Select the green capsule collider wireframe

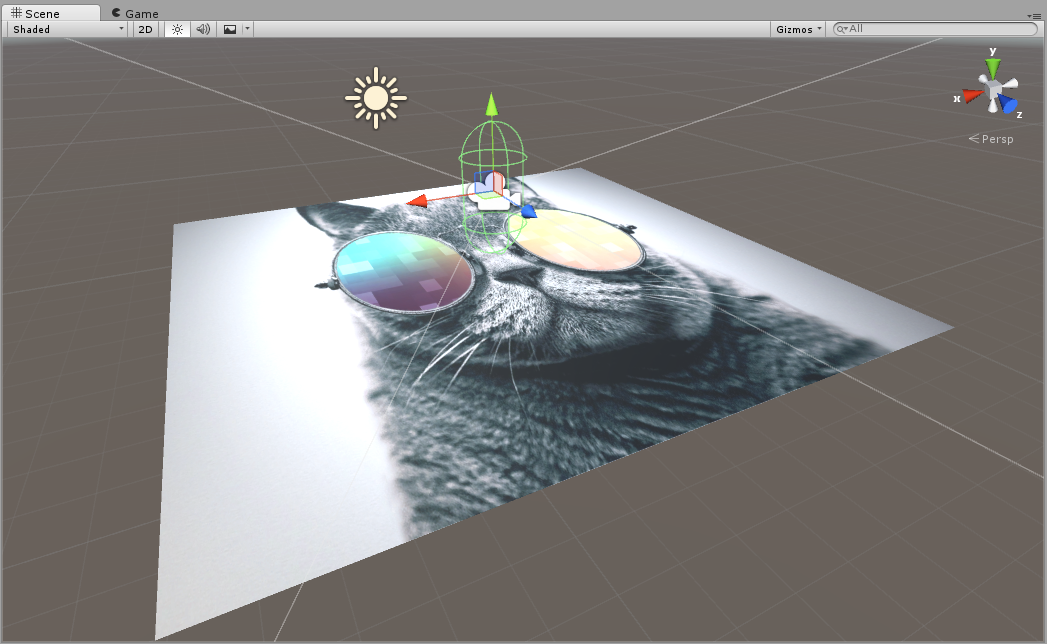pos(492,187)
